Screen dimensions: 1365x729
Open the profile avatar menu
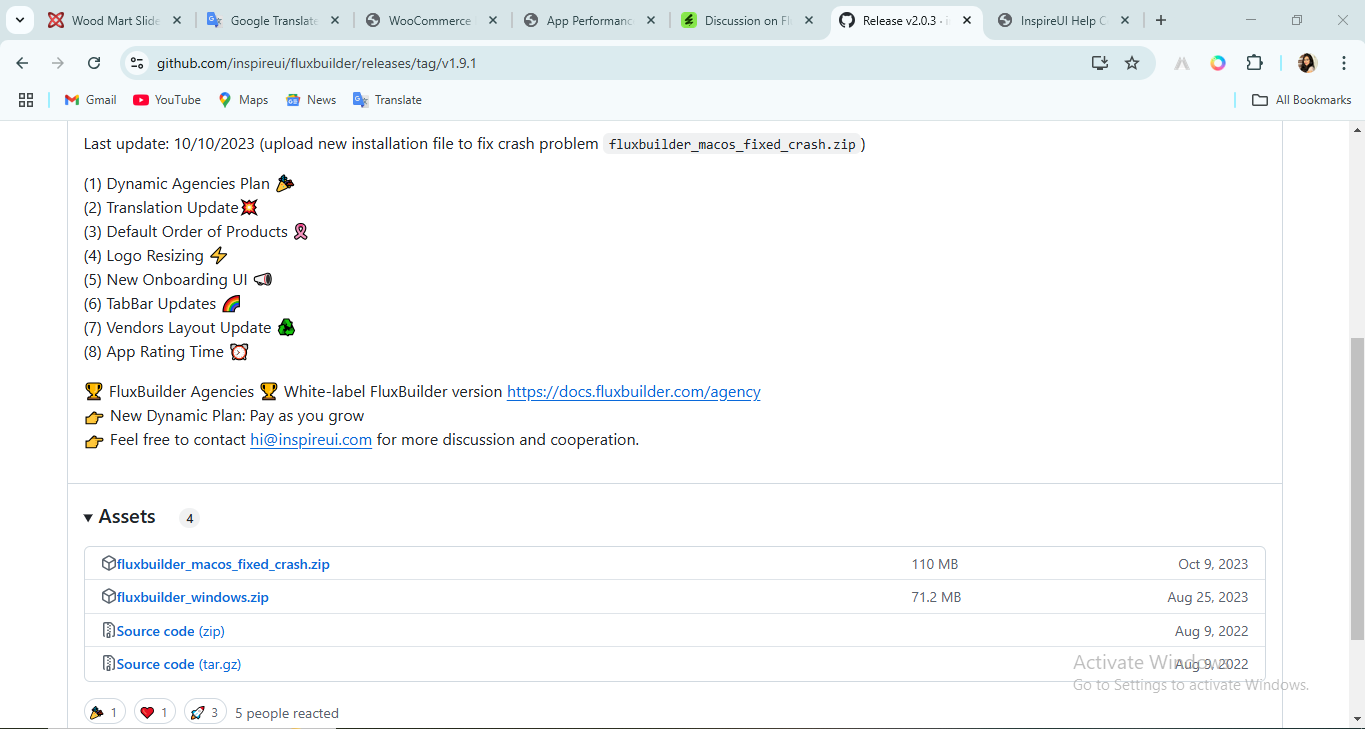point(1307,63)
